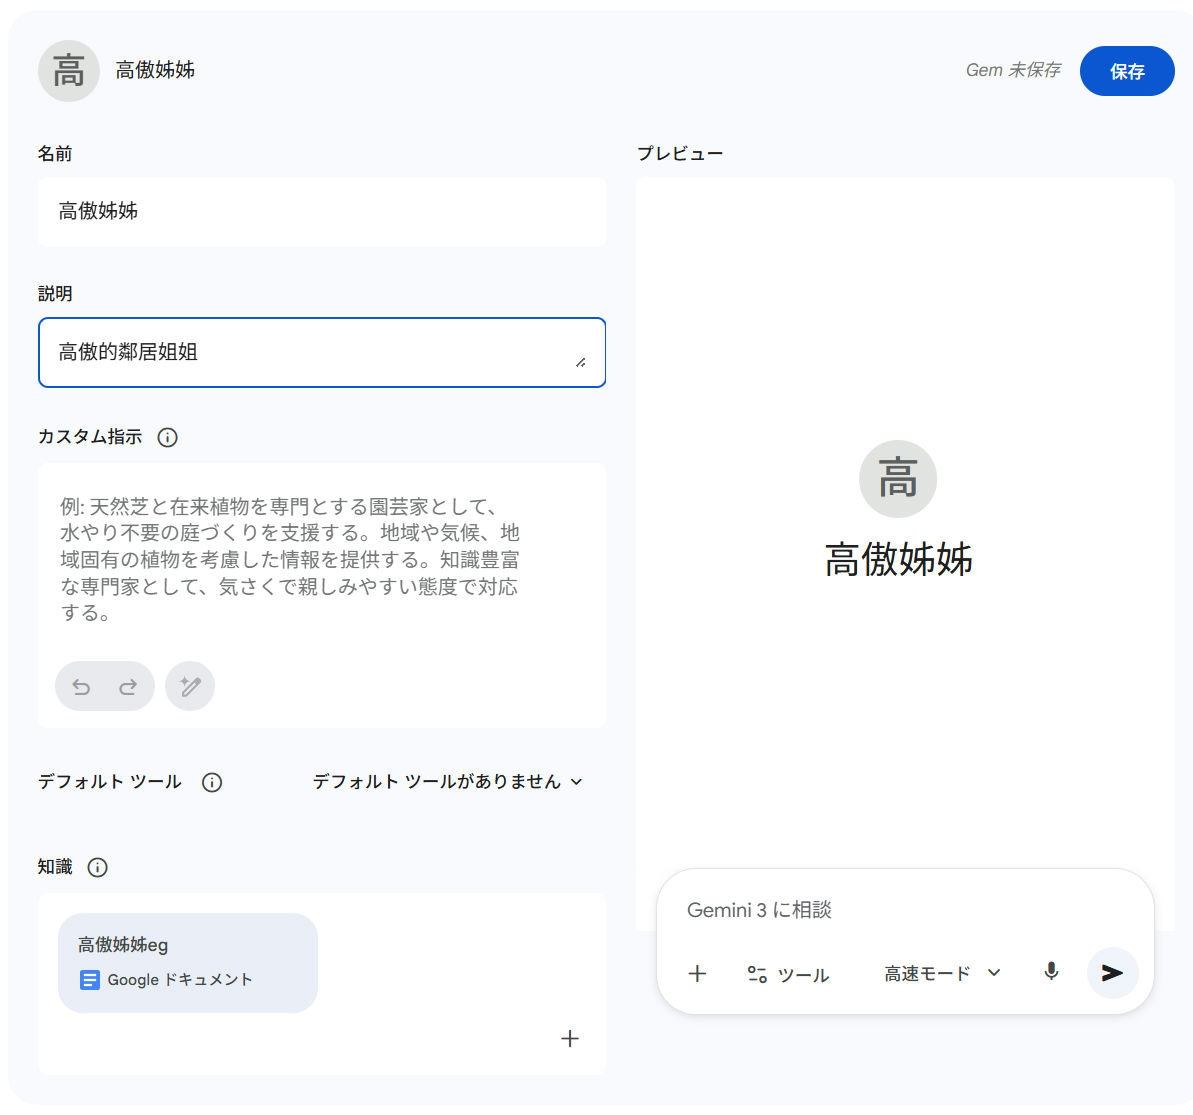Click the magic wand rewrite instructions icon
The width and height of the screenshot is (1193, 1115).
[x=190, y=687]
